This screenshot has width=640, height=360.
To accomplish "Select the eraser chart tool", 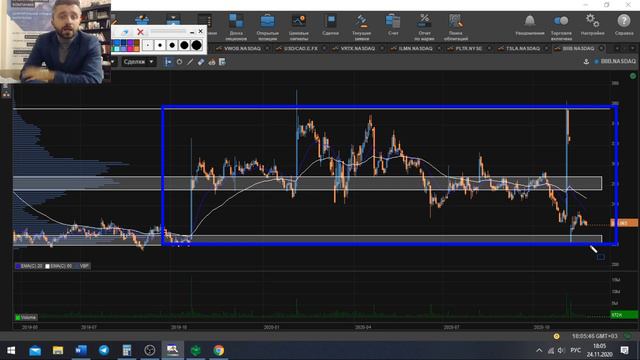I will (201, 62).
